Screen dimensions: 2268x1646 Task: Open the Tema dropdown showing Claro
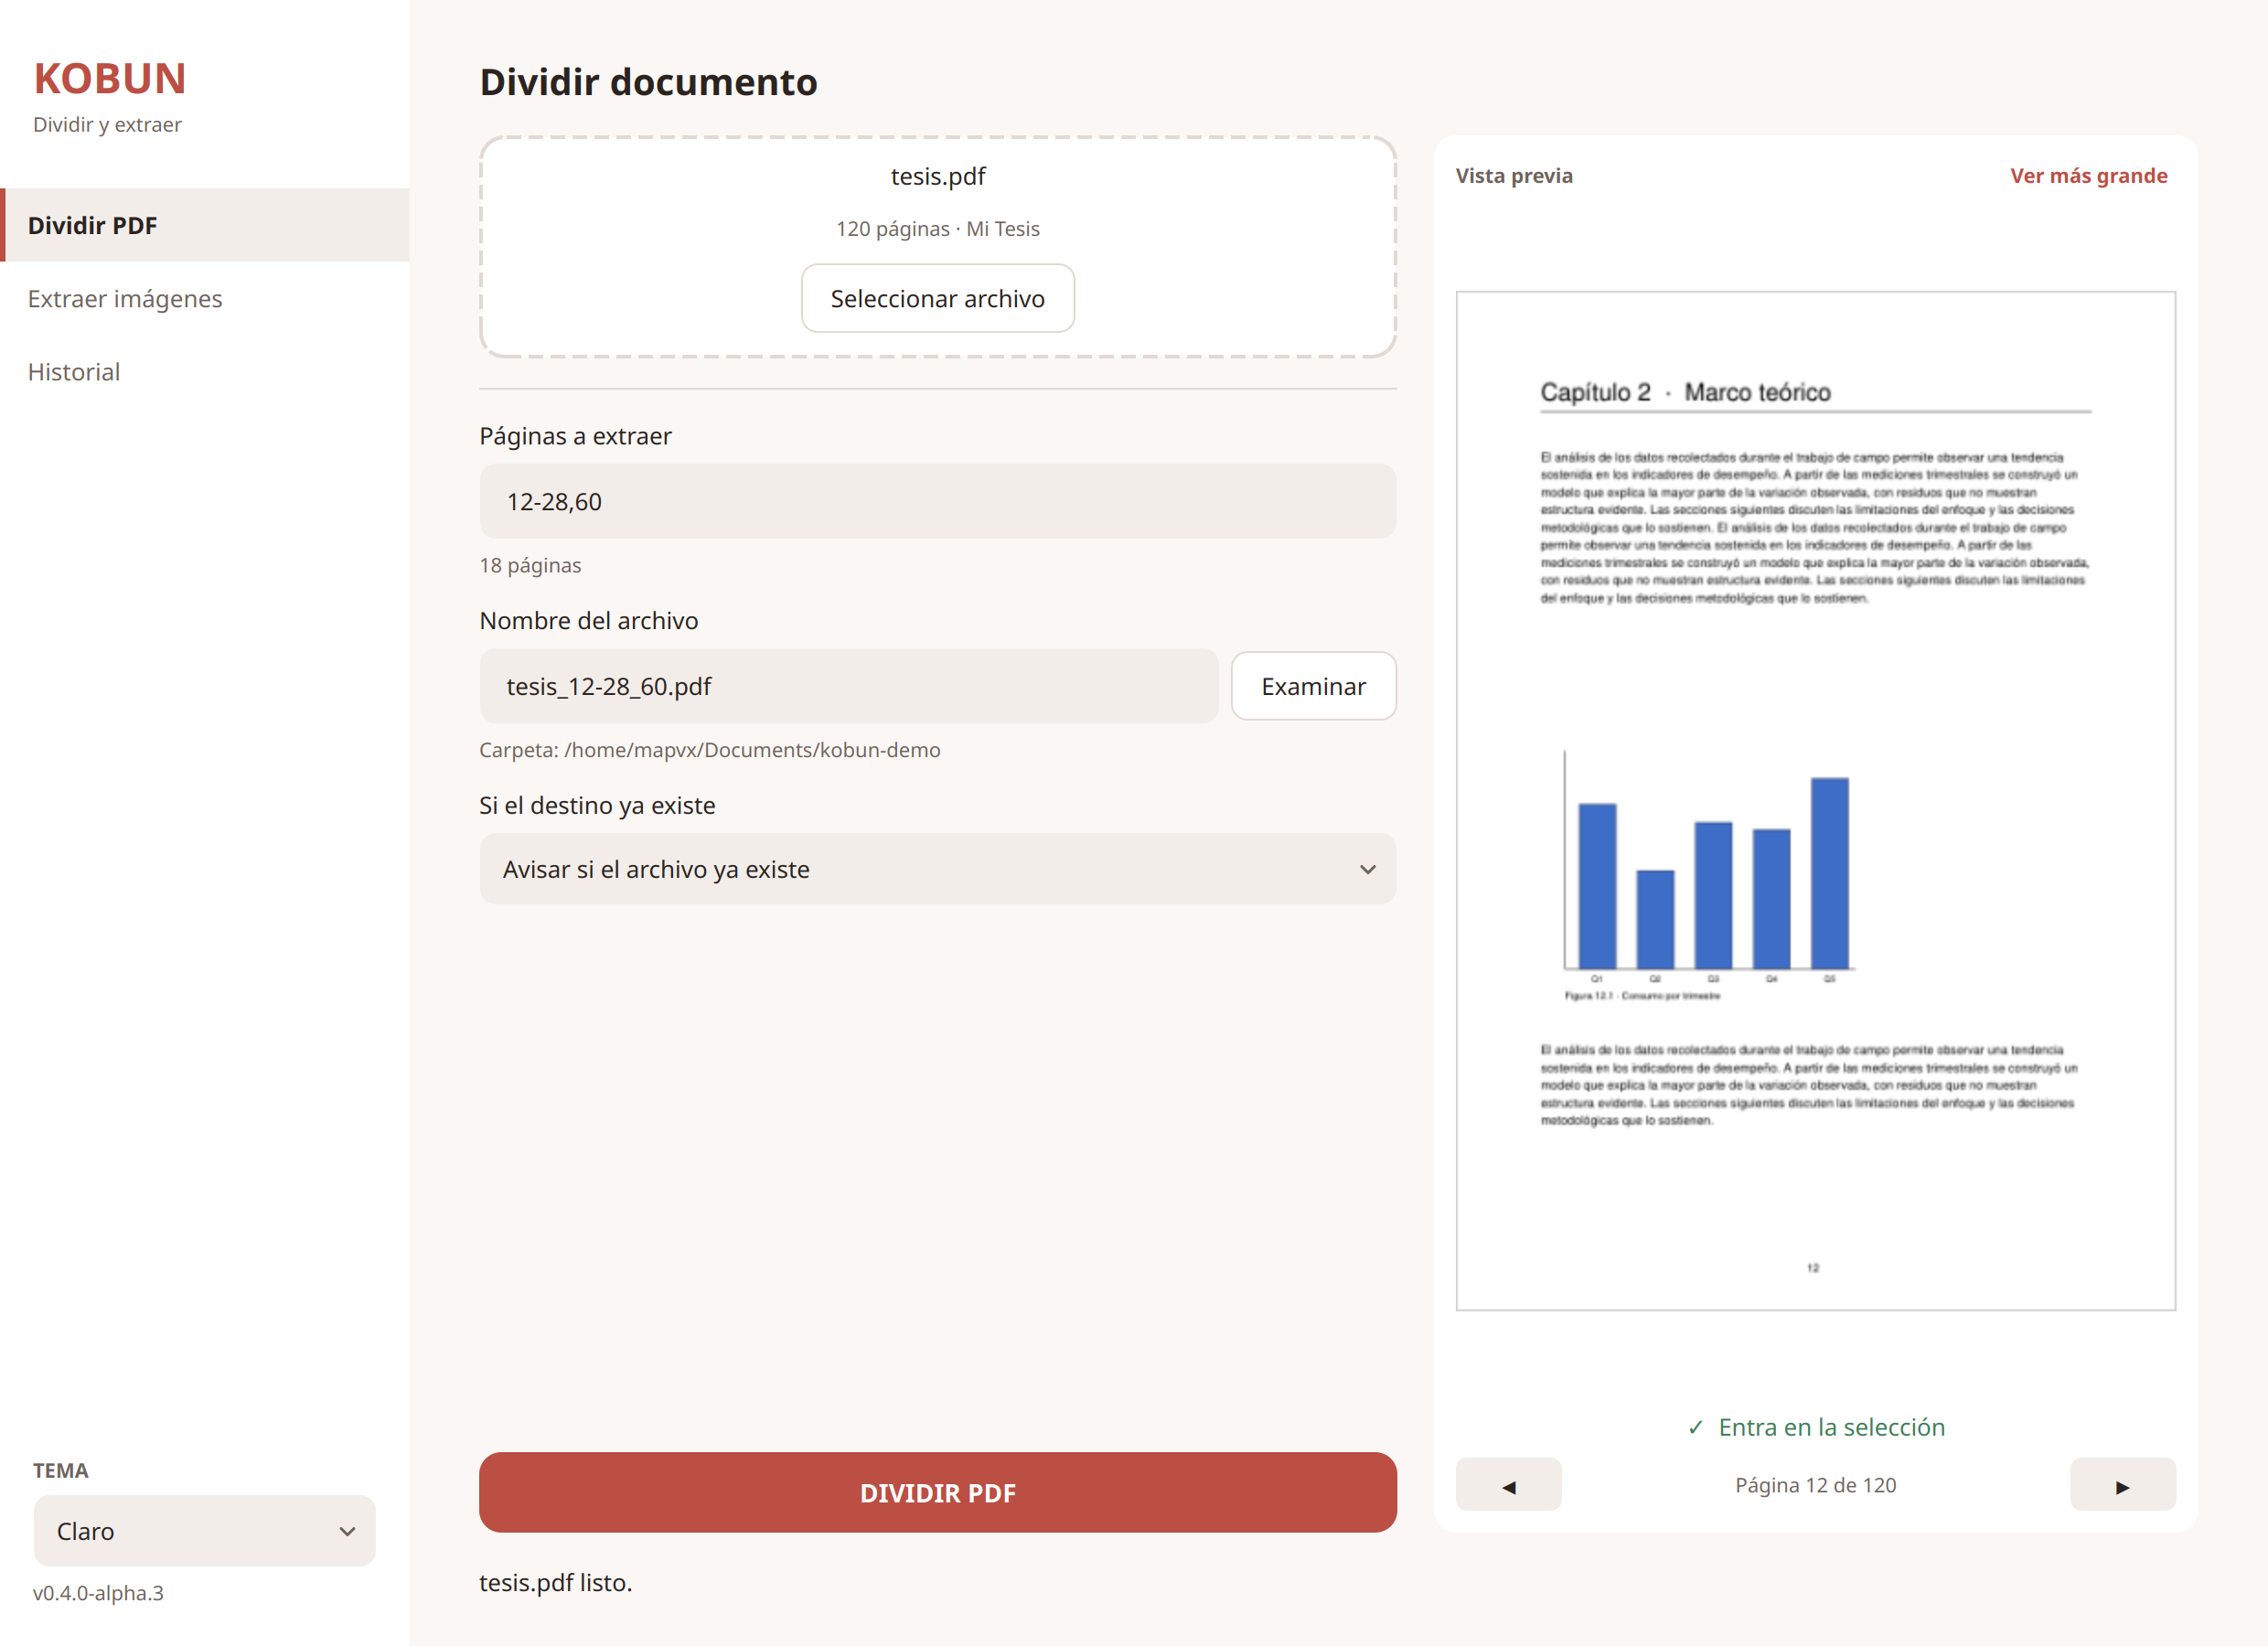point(204,1531)
